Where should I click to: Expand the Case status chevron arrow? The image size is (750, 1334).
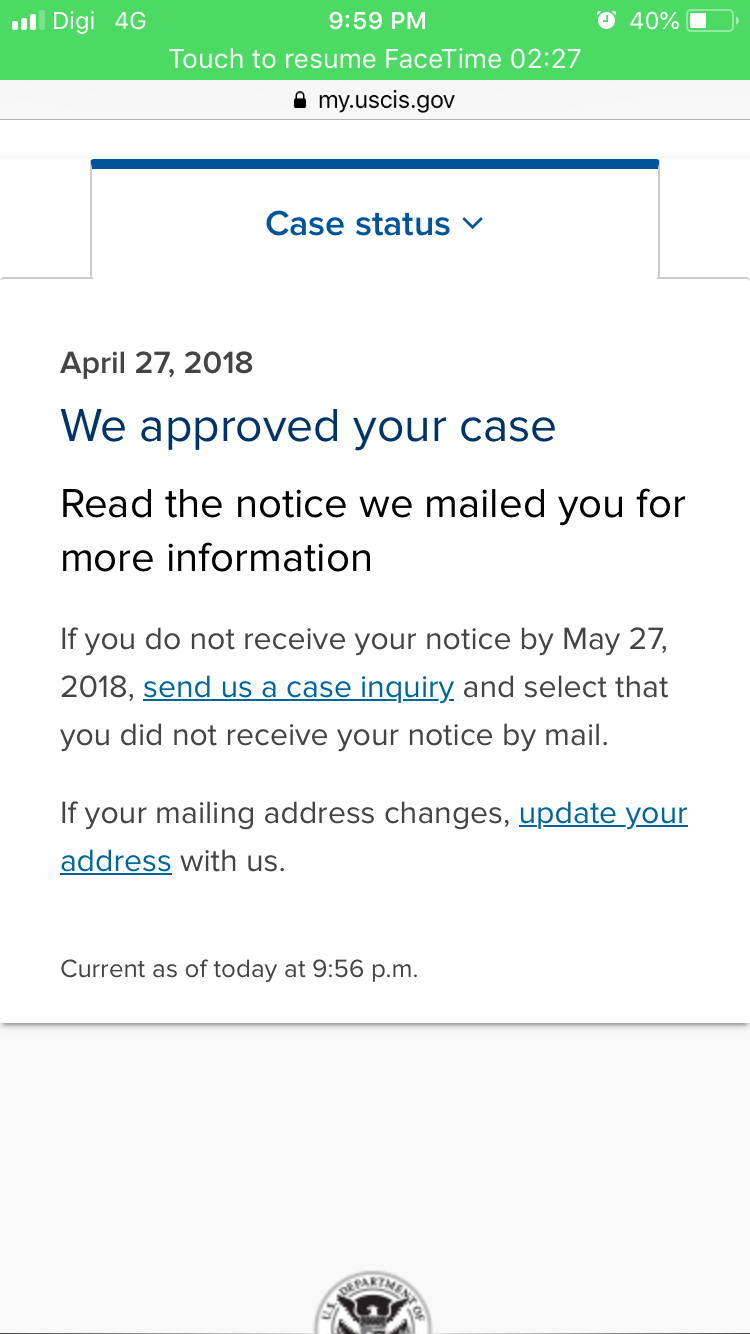473,224
